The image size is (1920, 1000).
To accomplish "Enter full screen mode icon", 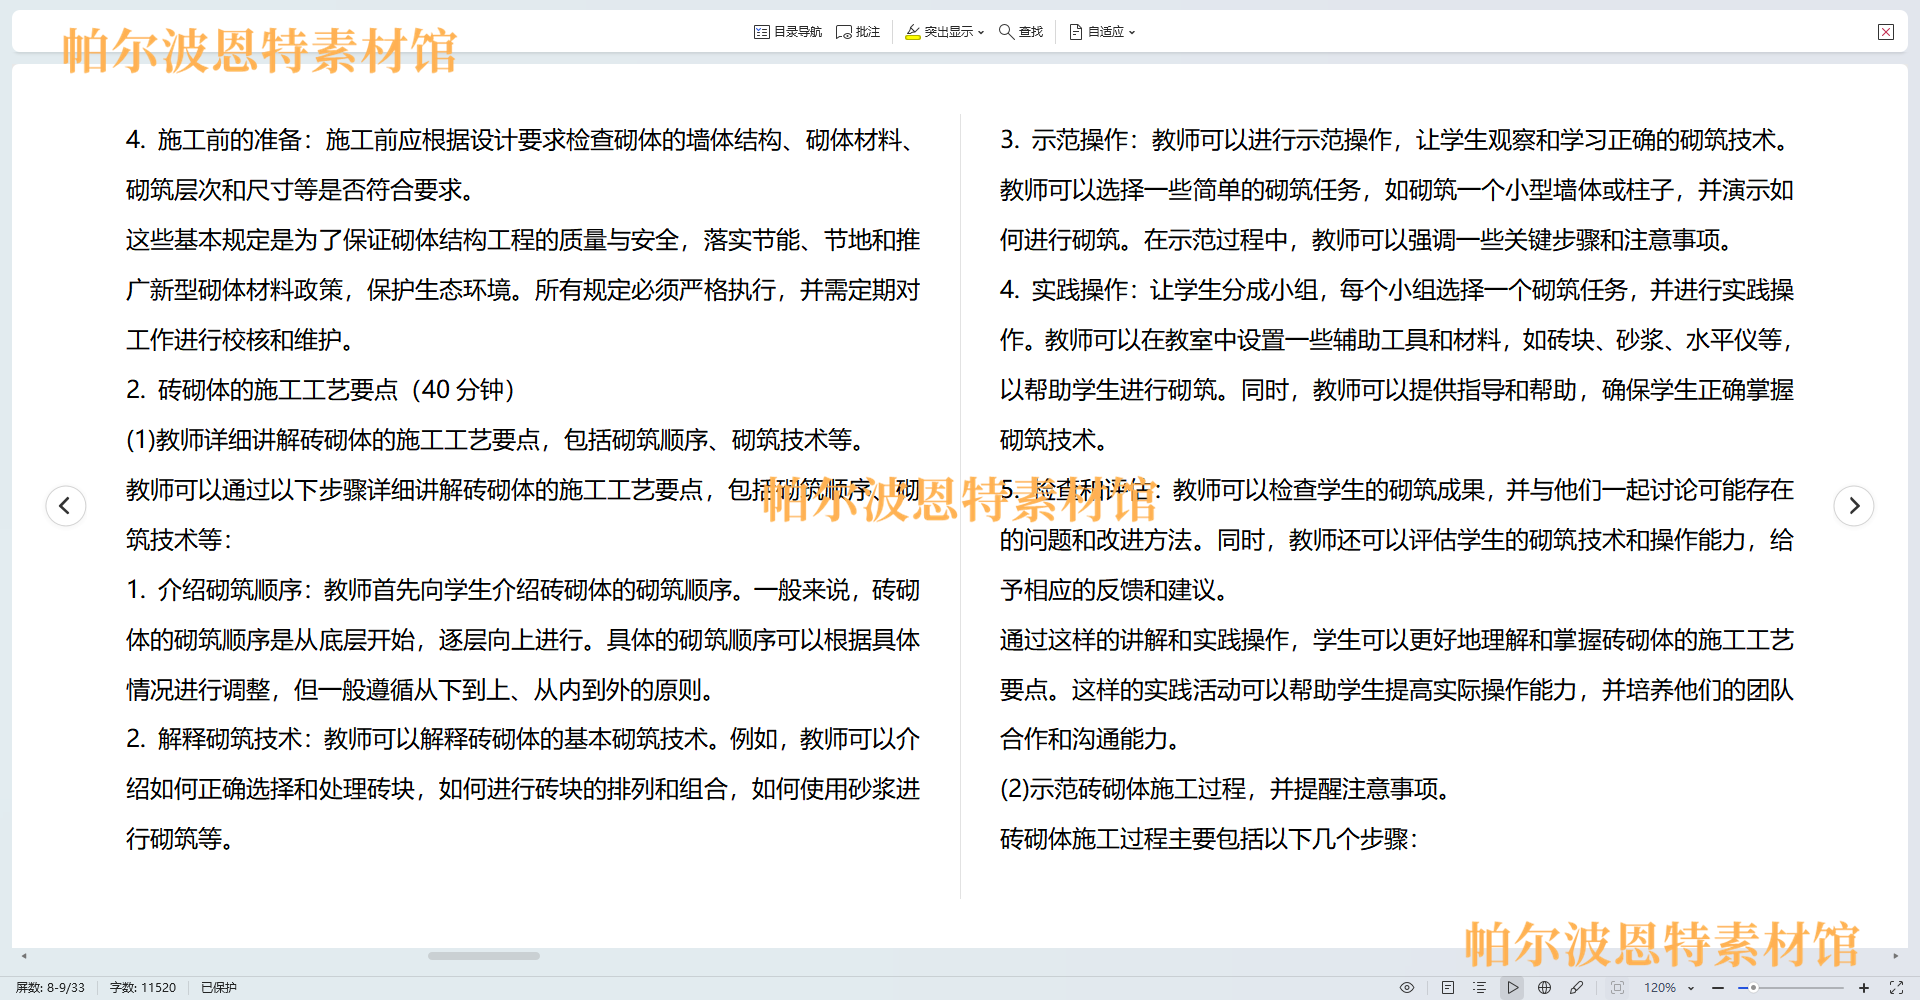I will [1895, 987].
